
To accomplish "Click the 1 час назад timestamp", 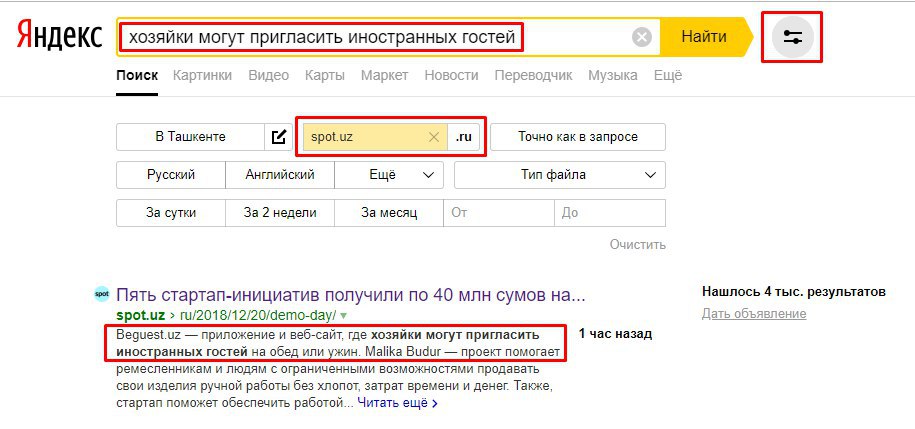I will 615,334.
